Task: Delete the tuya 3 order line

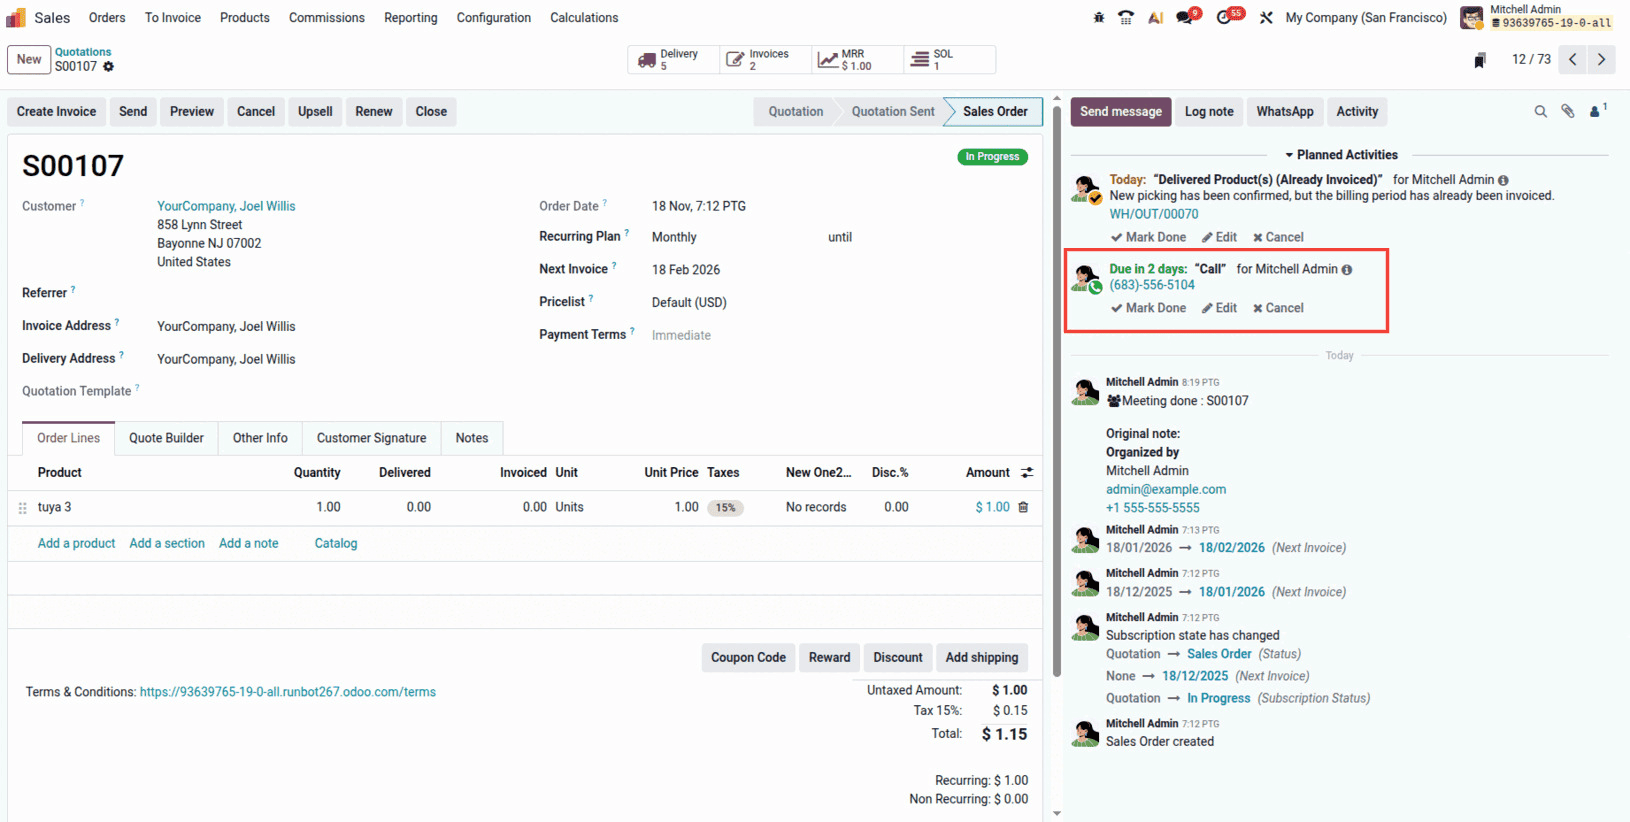Action: 1023,507
